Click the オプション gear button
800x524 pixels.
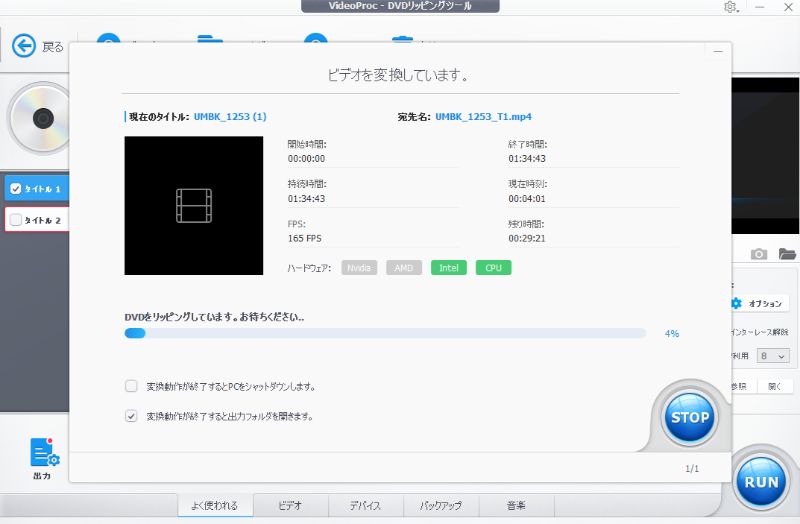(759, 303)
